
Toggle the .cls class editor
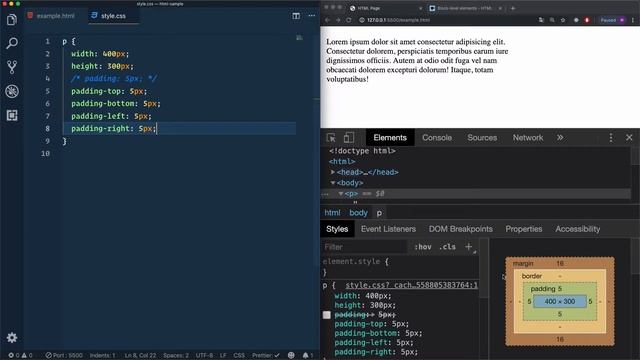447,247
